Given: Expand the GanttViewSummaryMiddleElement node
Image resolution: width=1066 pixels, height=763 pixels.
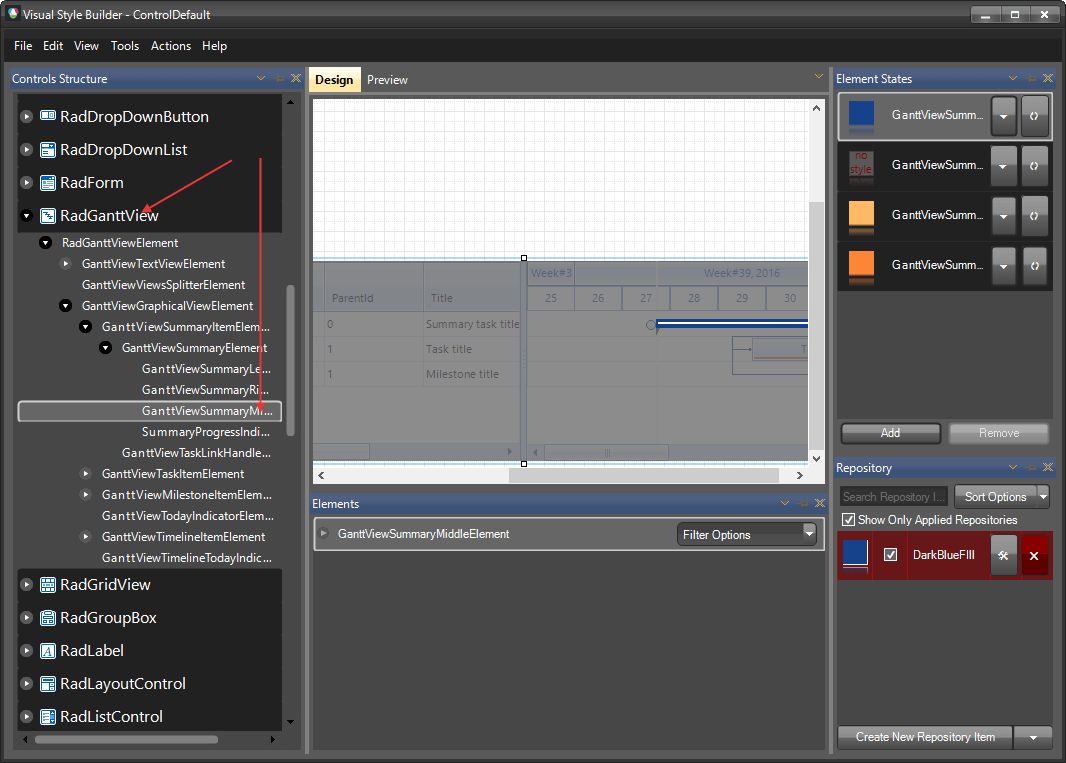Looking at the screenshot, I should tap(324, 534).
